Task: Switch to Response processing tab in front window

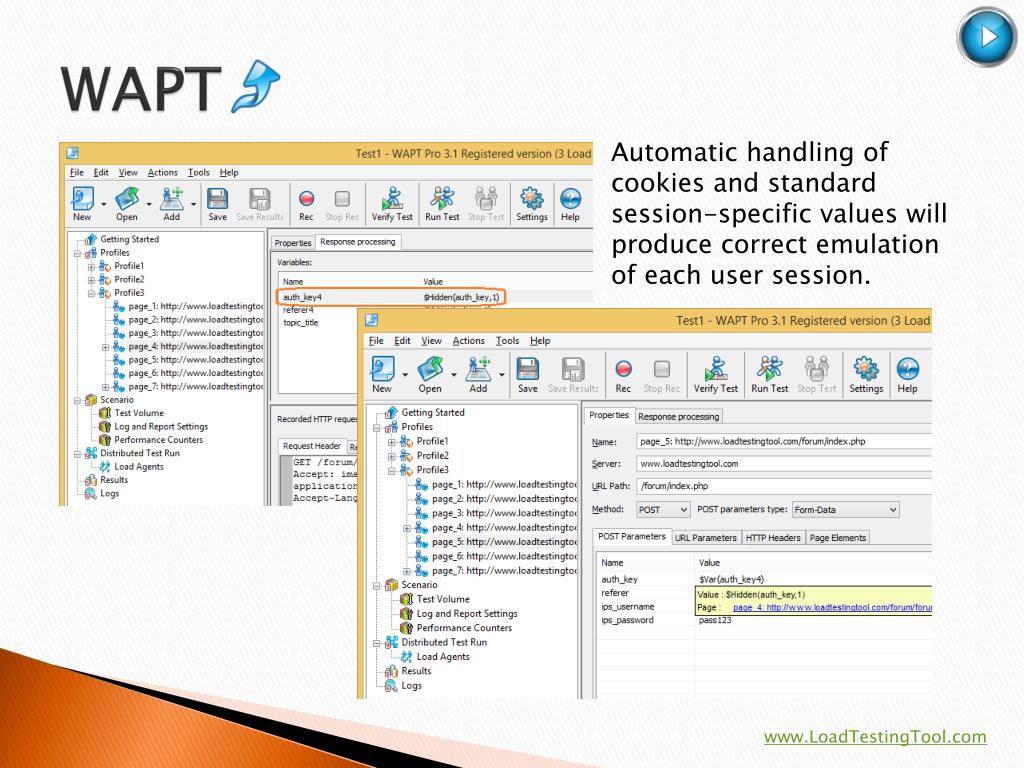Action: pyautogui.click(x=679, y=416)
